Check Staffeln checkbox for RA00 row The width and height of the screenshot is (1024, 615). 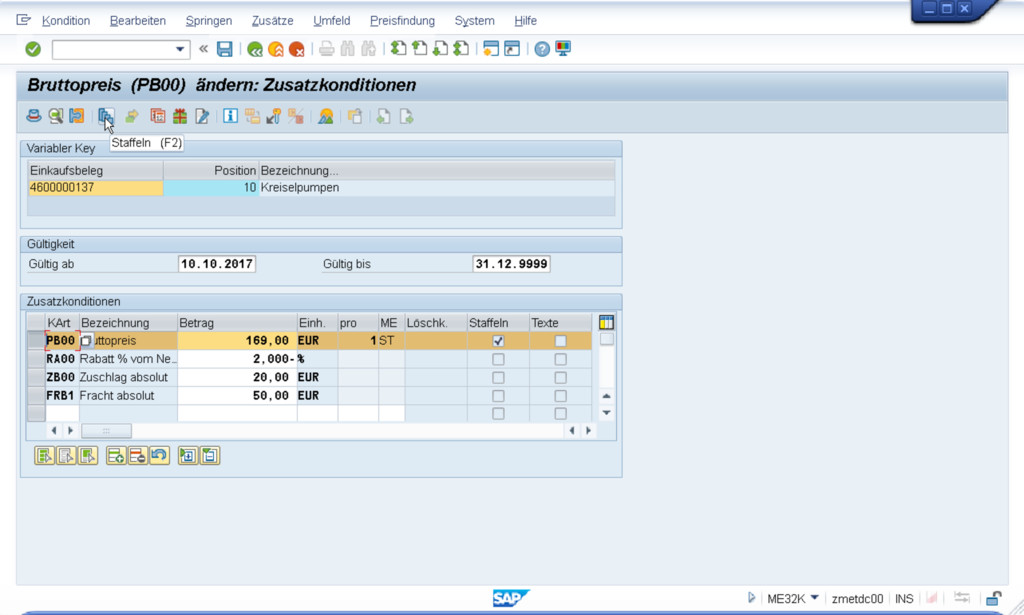pos(498,359)
